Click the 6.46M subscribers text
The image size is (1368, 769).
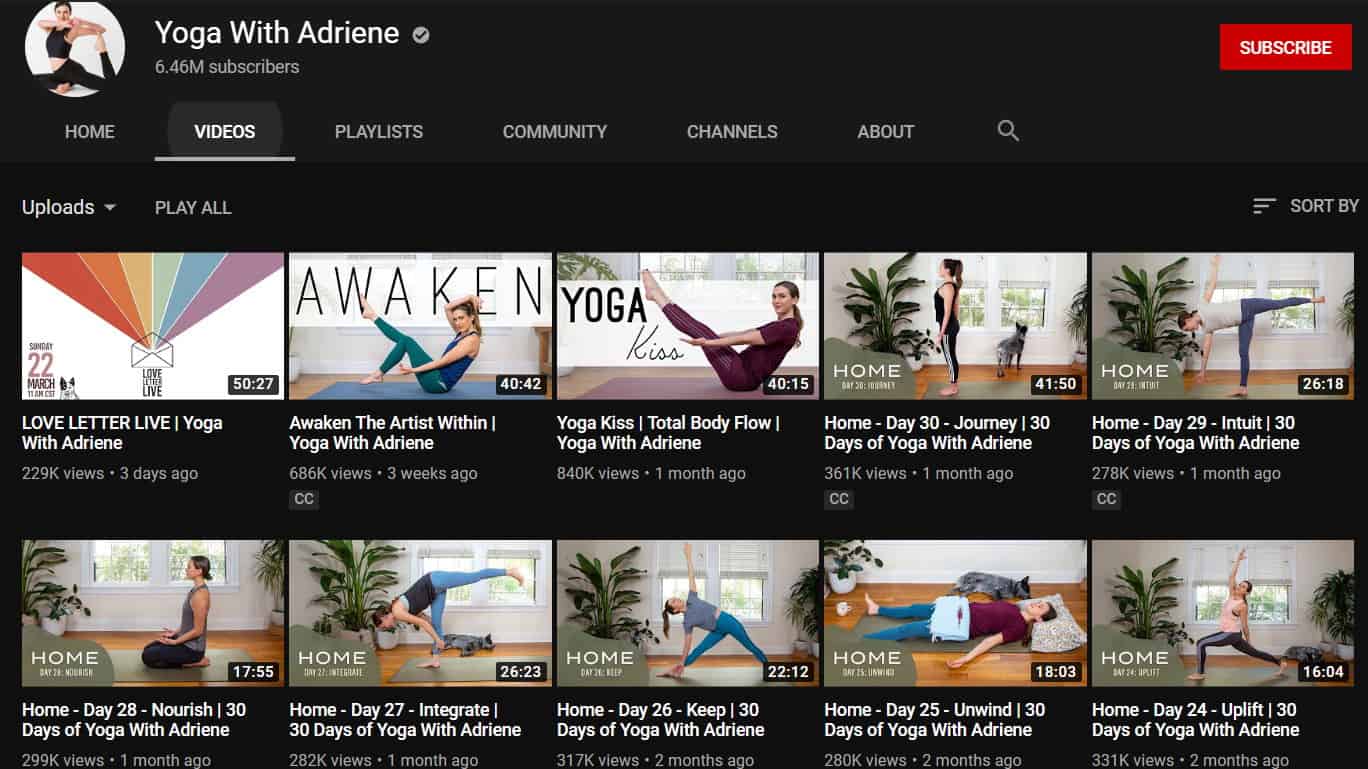point(227,67)
